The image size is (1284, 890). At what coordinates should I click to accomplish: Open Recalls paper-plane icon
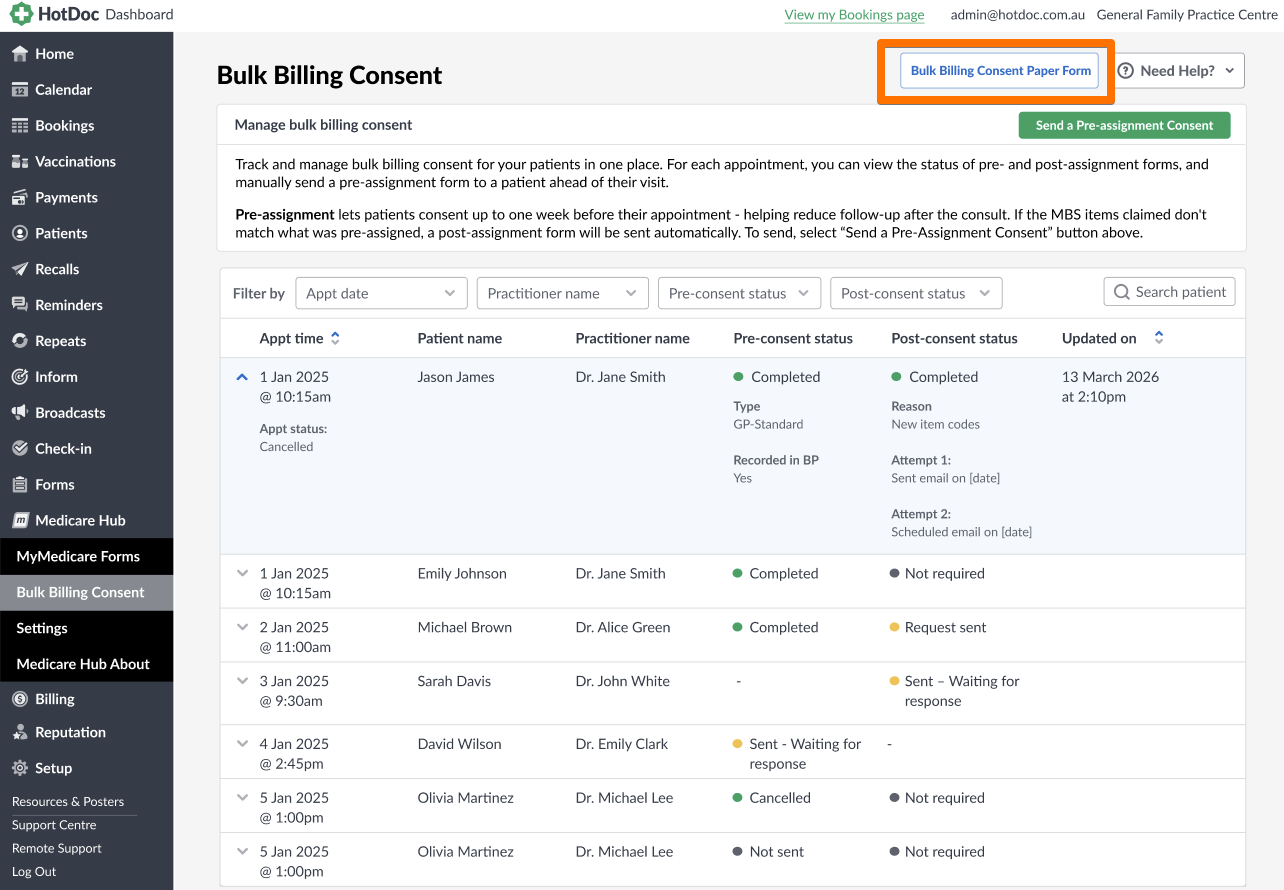(19, 270)
